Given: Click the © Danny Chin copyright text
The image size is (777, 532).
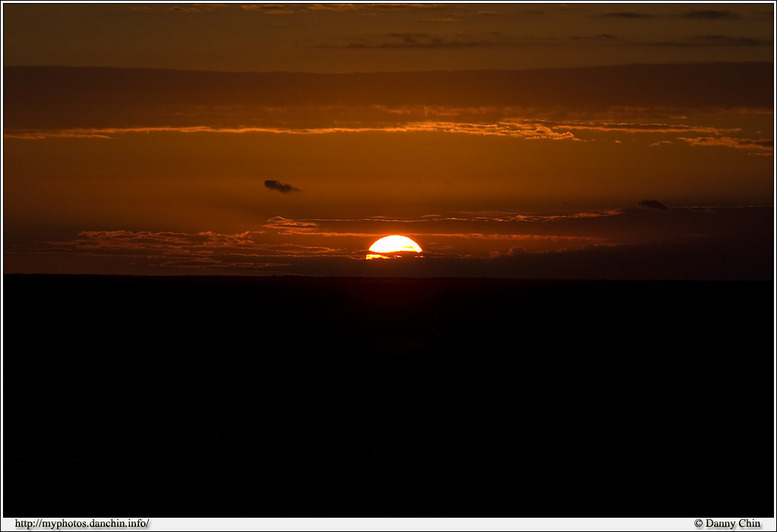Looking at the screenshot, I should click(727, 524).
